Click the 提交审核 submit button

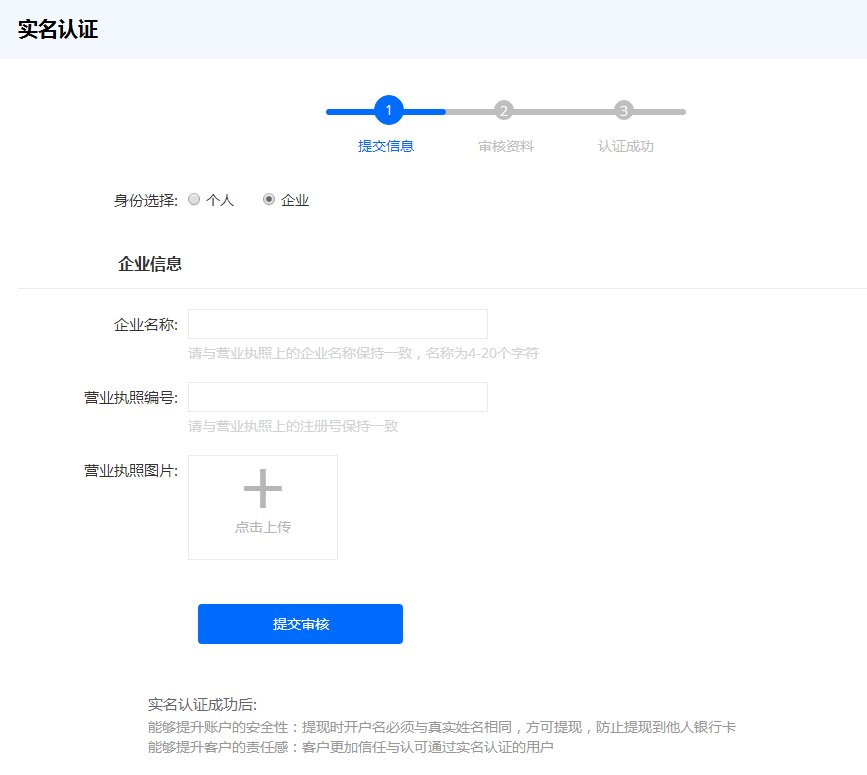pyautogui.click(x=300, y=623)
